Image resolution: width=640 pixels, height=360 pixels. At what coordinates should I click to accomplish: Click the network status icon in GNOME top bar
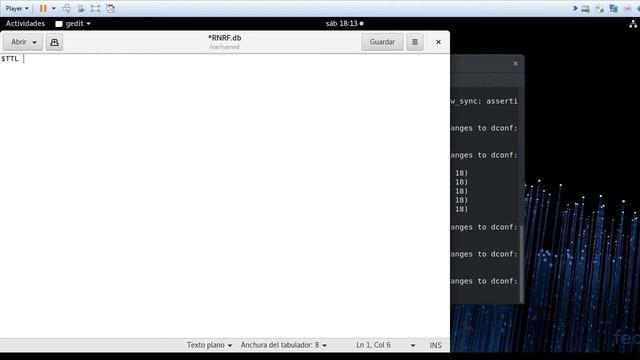(x=633, y=24)
